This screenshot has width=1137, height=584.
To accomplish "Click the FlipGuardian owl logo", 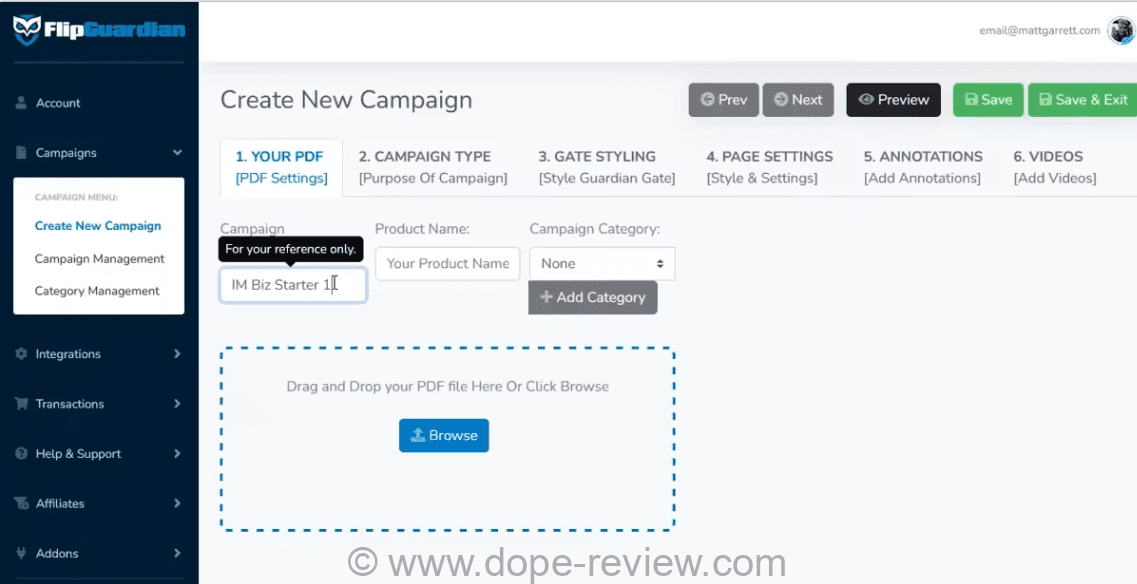I will (27, 29).
